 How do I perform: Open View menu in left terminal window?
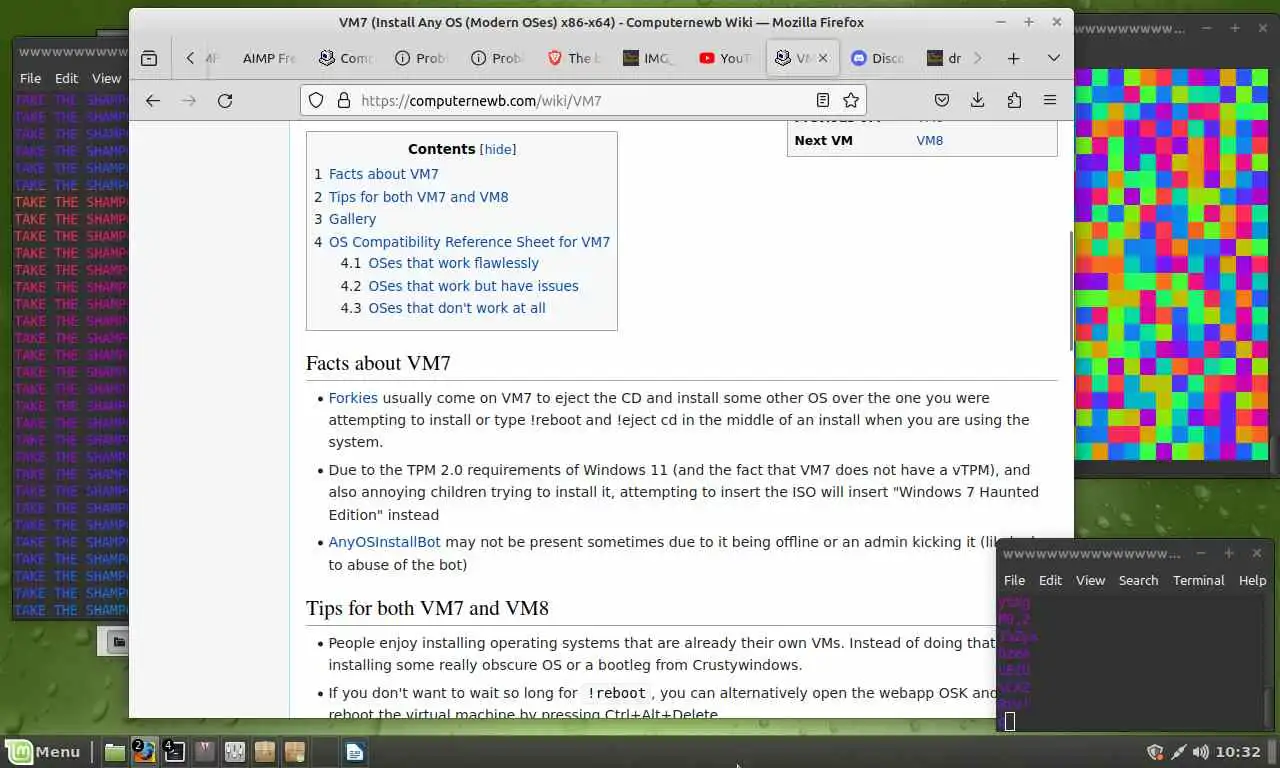106,78
